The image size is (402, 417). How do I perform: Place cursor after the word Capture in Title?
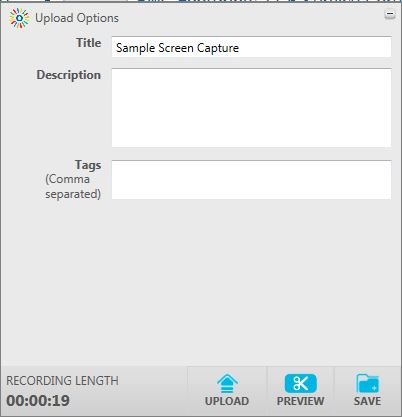pos(240,48)
